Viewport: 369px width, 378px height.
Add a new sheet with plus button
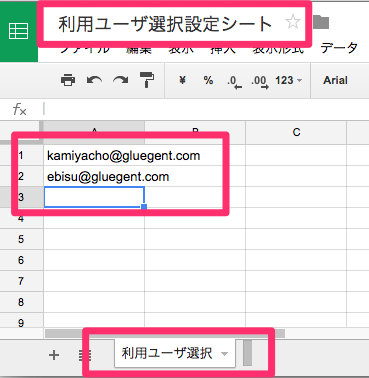click(x=54, y=355)
